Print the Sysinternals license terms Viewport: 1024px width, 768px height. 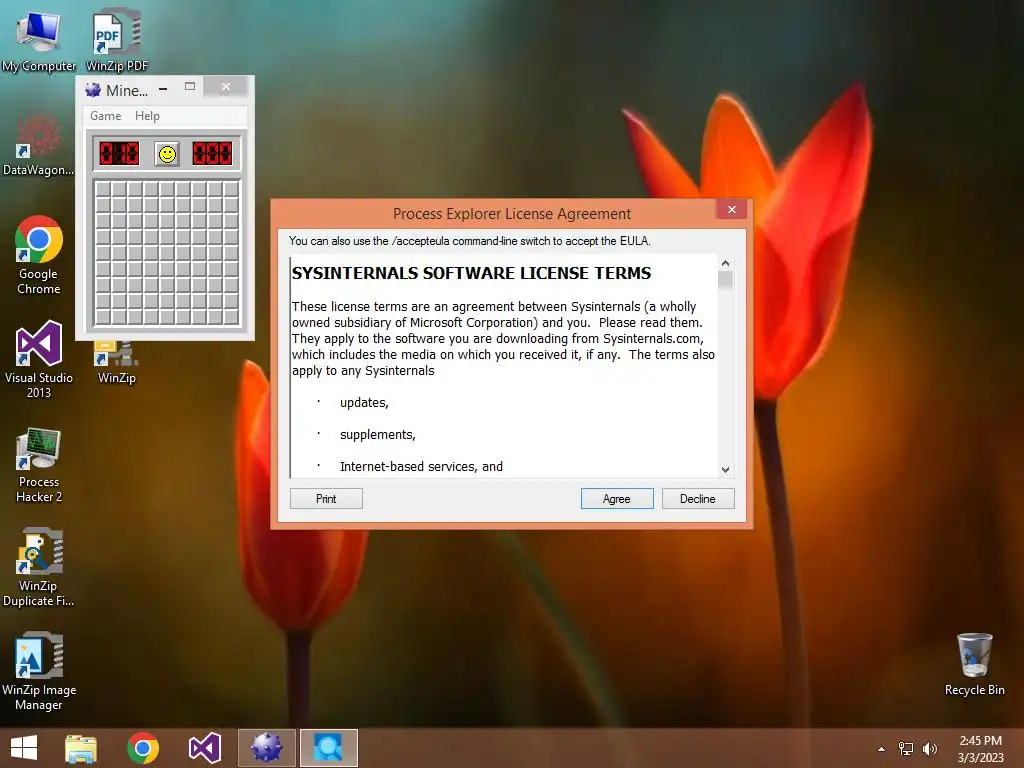[326, 498]
